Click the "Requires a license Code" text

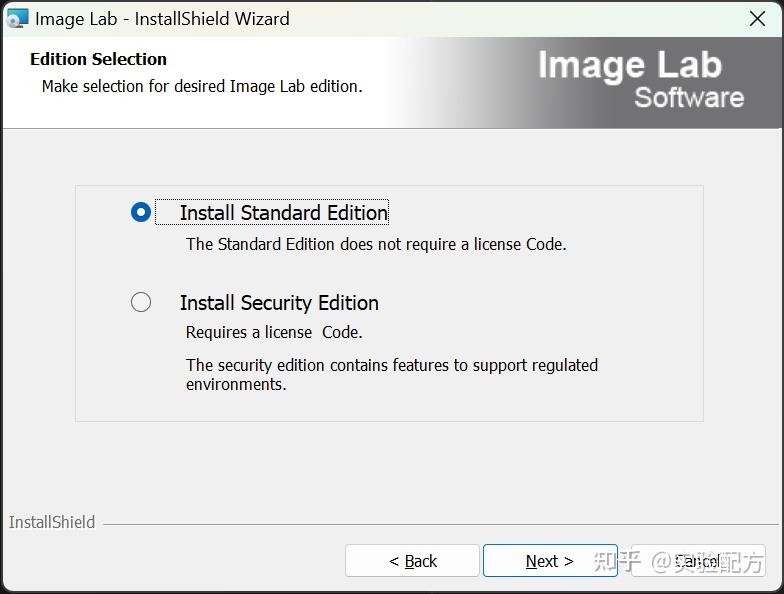pos(274,332)
